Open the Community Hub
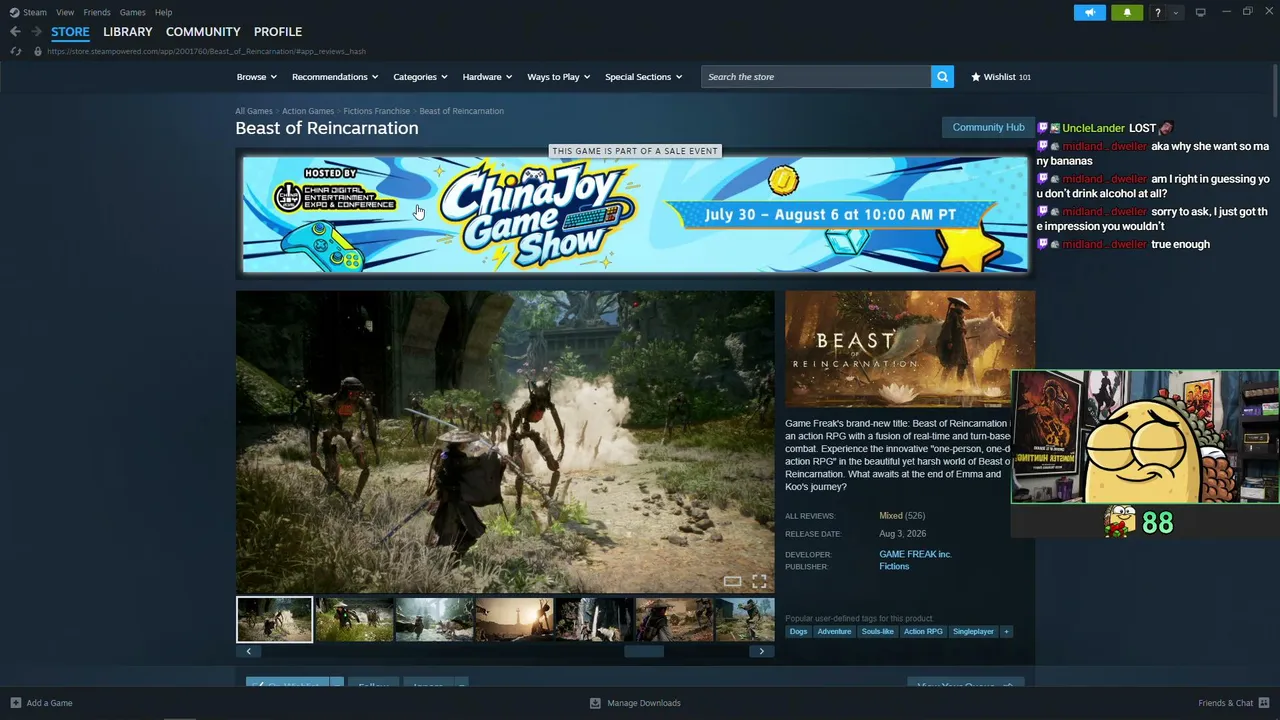The image size is (1280, 720). 988,128
